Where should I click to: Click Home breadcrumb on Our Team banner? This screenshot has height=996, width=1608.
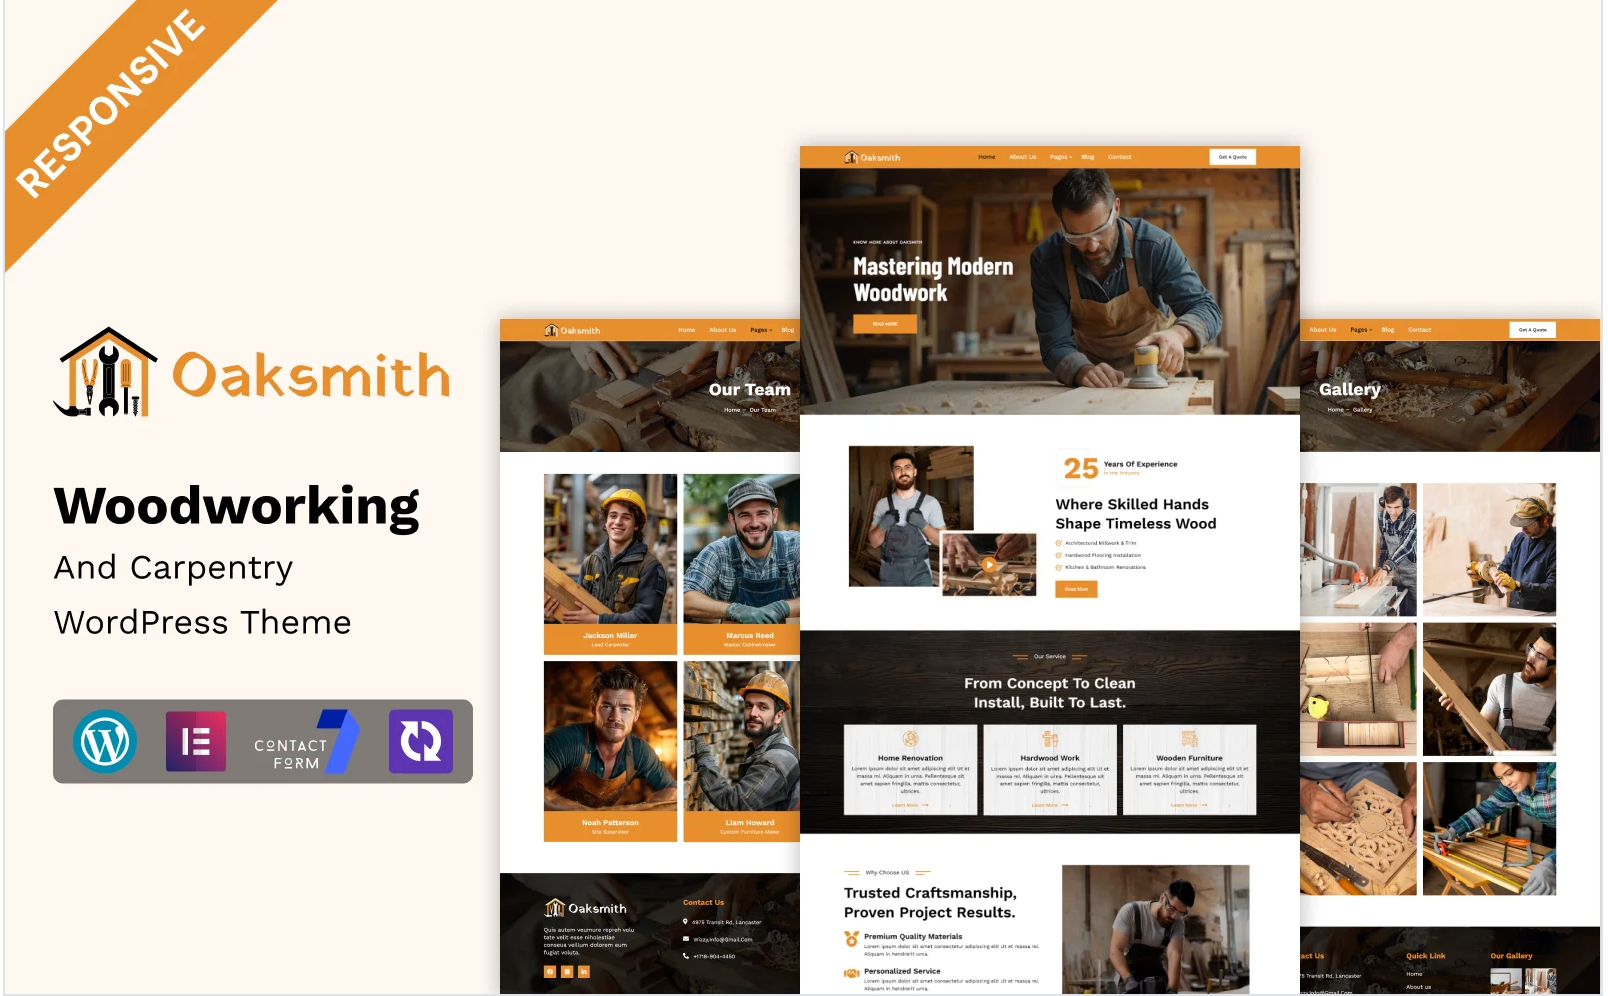[x=732, y=410]
